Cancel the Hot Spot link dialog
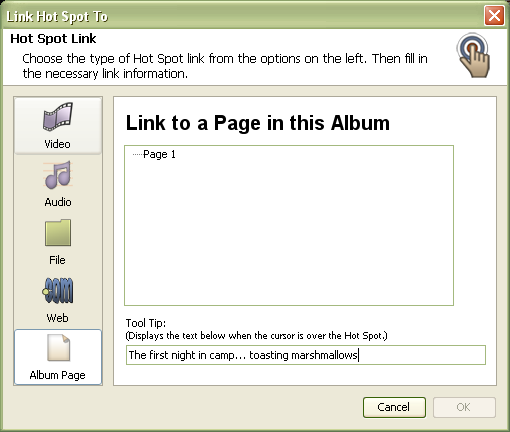Viewport: 510px width, 432px height. point(394,407)
